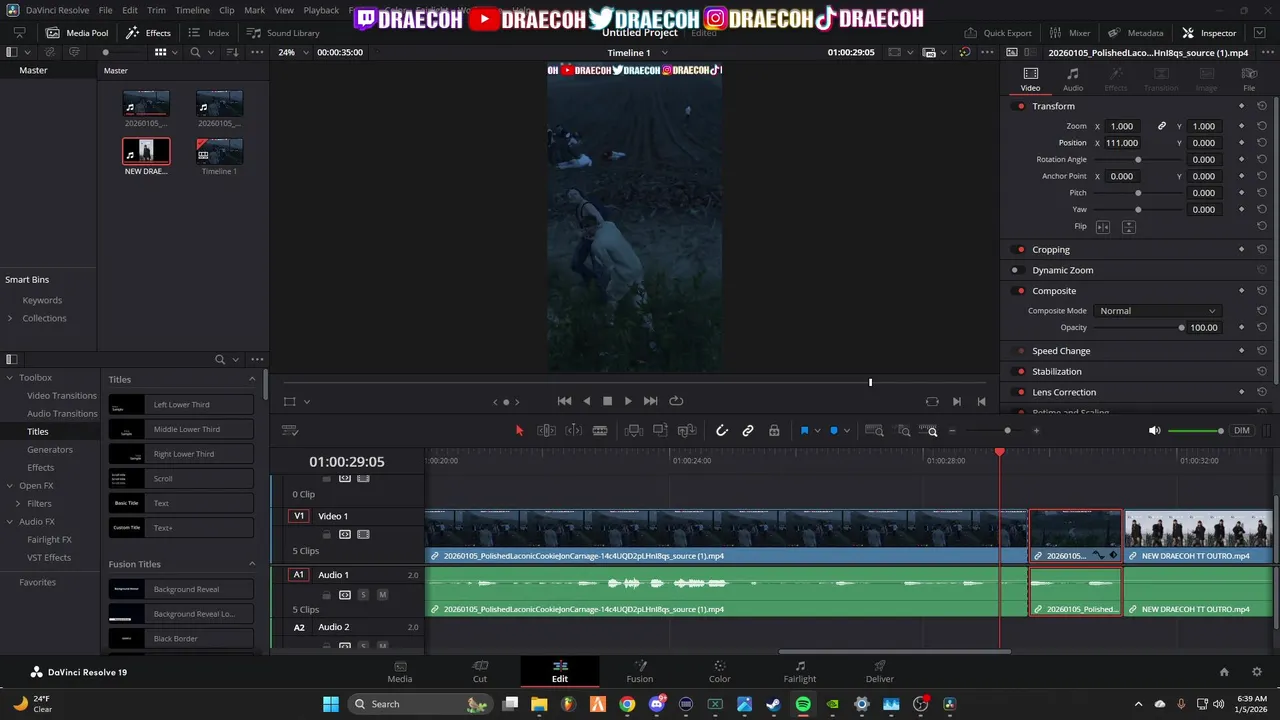Toggle loop playback button
The width and height of the screenshot is (1280, 720).
(x=676, y=401)
